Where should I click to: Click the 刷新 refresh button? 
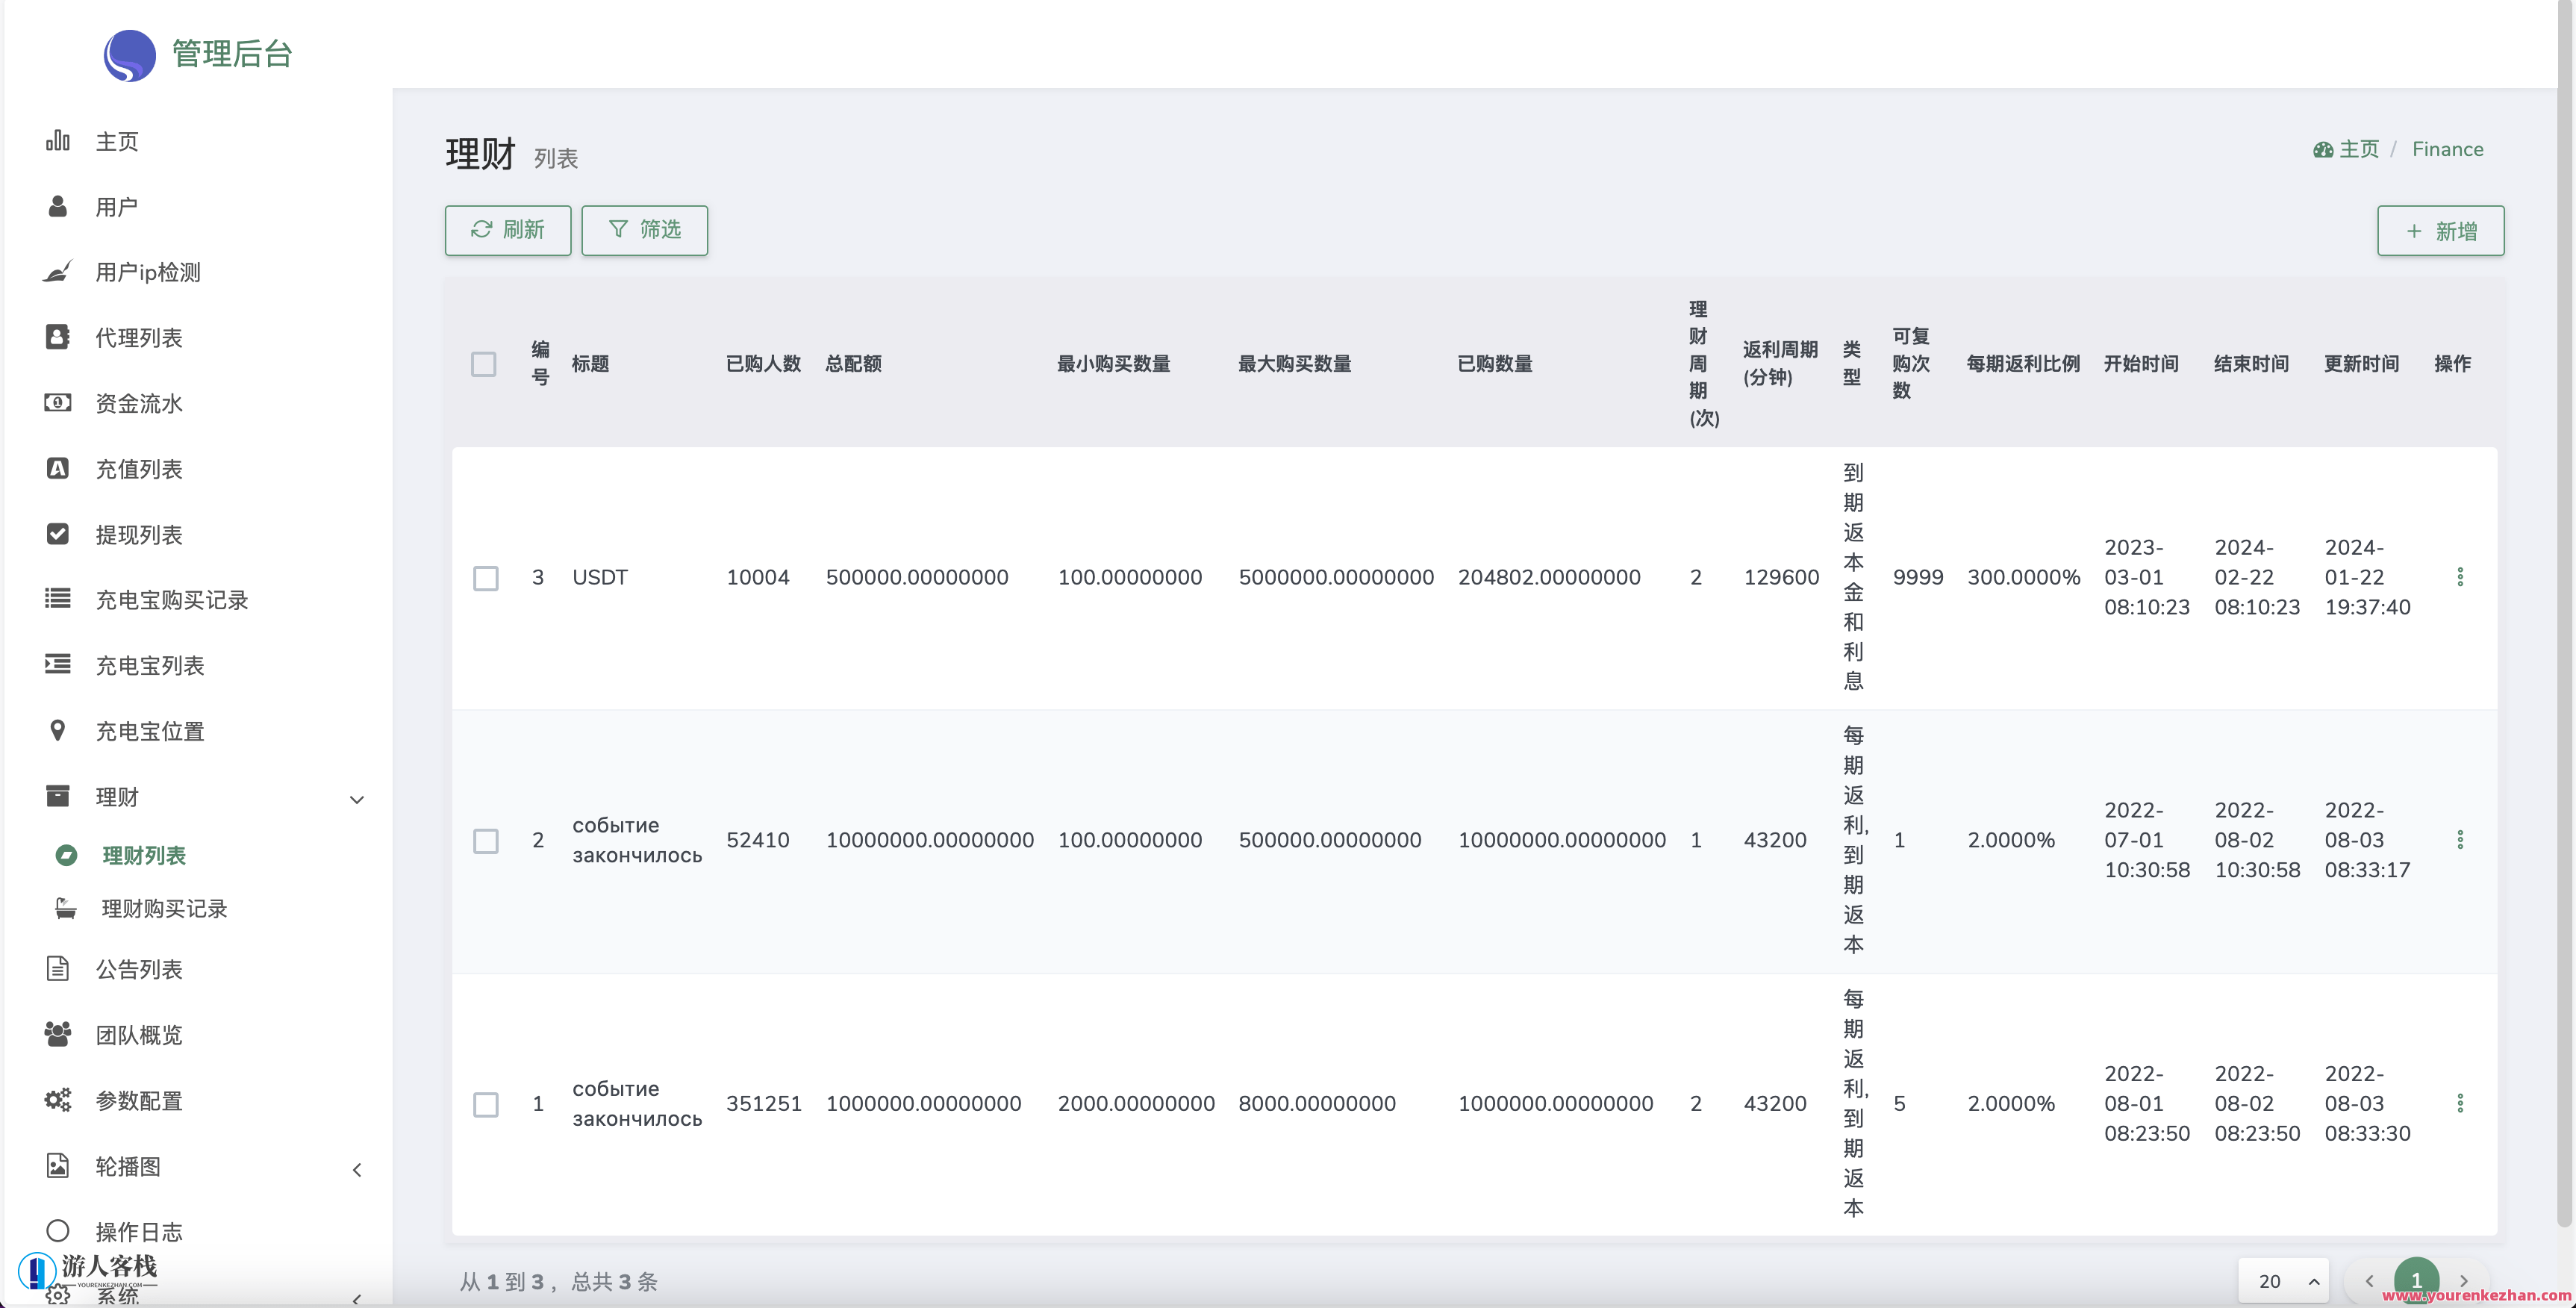(x=508, y=230)
